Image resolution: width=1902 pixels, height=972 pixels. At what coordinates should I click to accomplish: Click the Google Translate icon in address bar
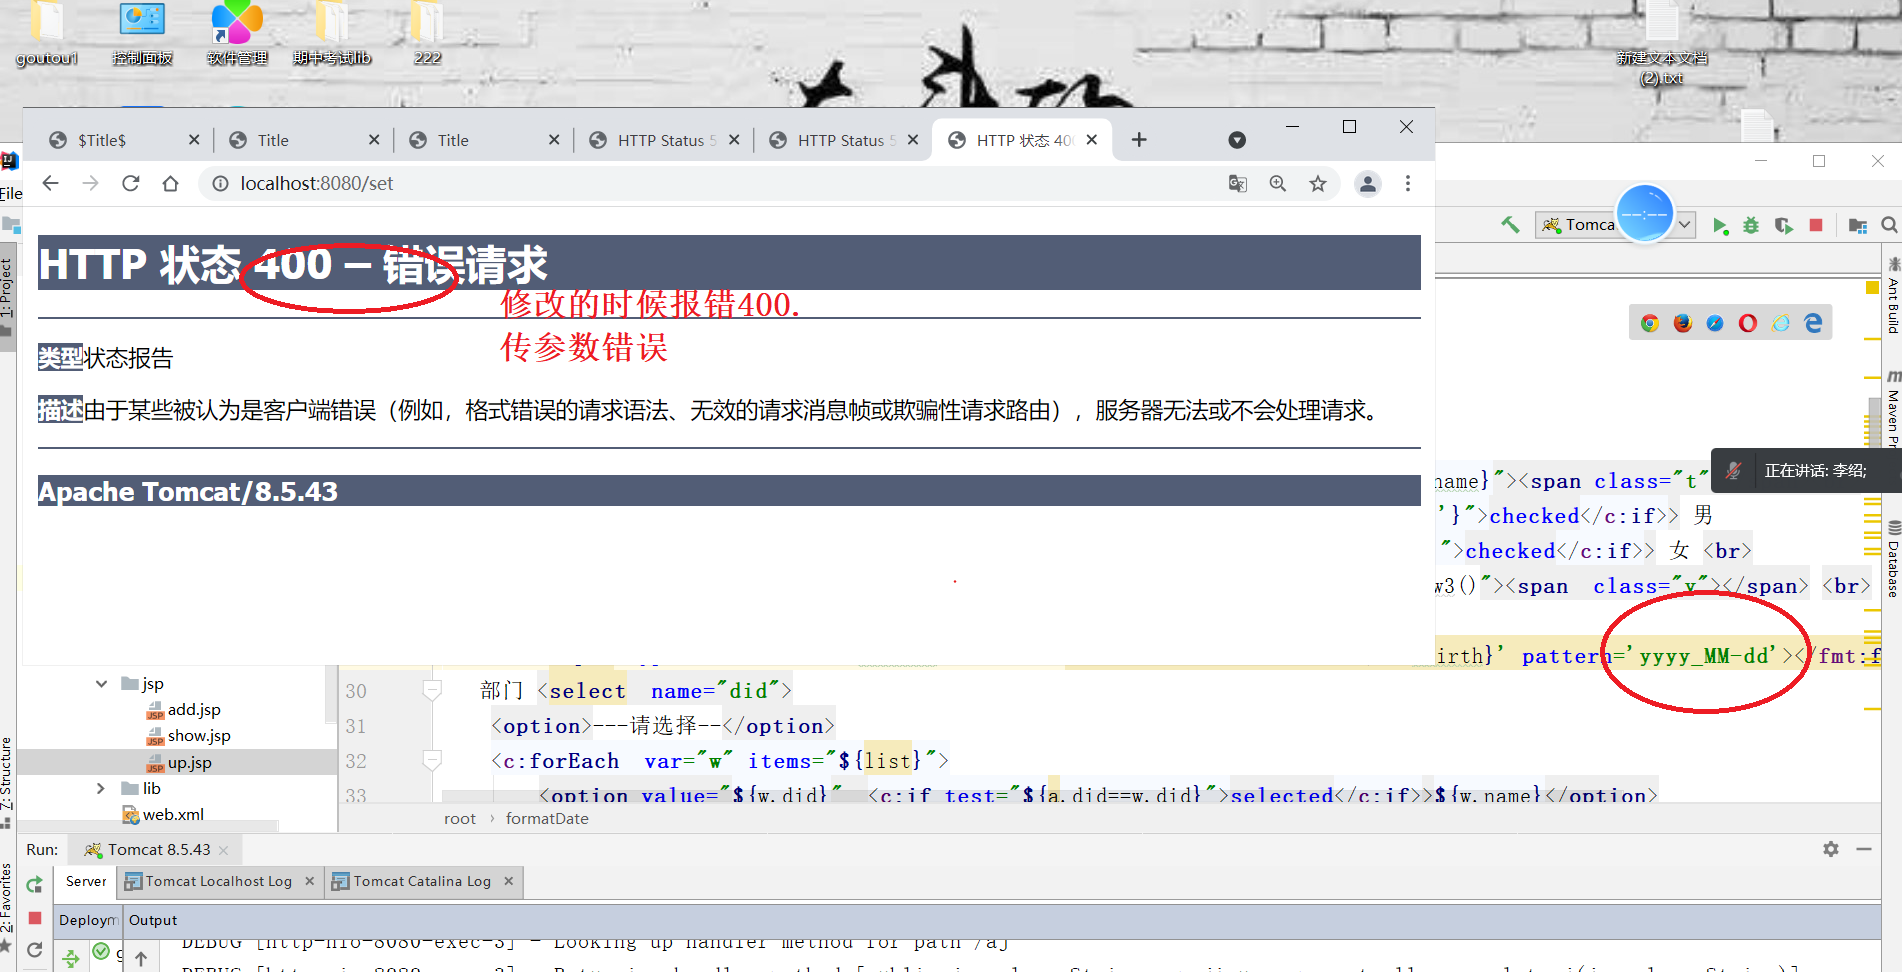(x=1238, y=183)
